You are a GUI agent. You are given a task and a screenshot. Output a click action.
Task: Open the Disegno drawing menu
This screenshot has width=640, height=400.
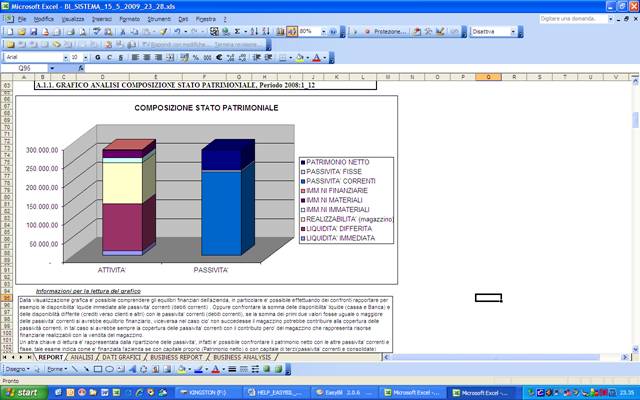click(18, 369)
